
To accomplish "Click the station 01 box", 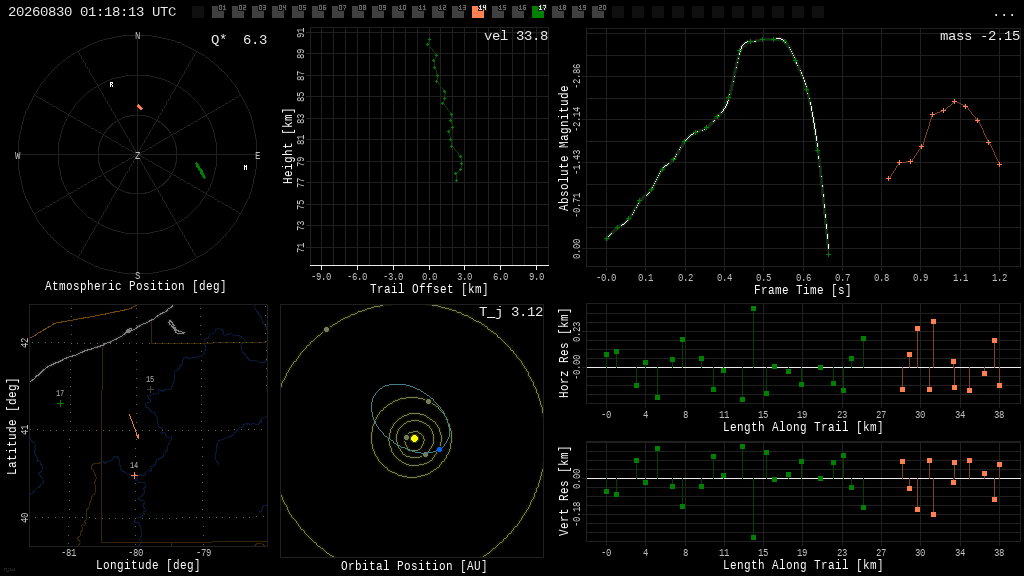I will click(x=218, y=11).
